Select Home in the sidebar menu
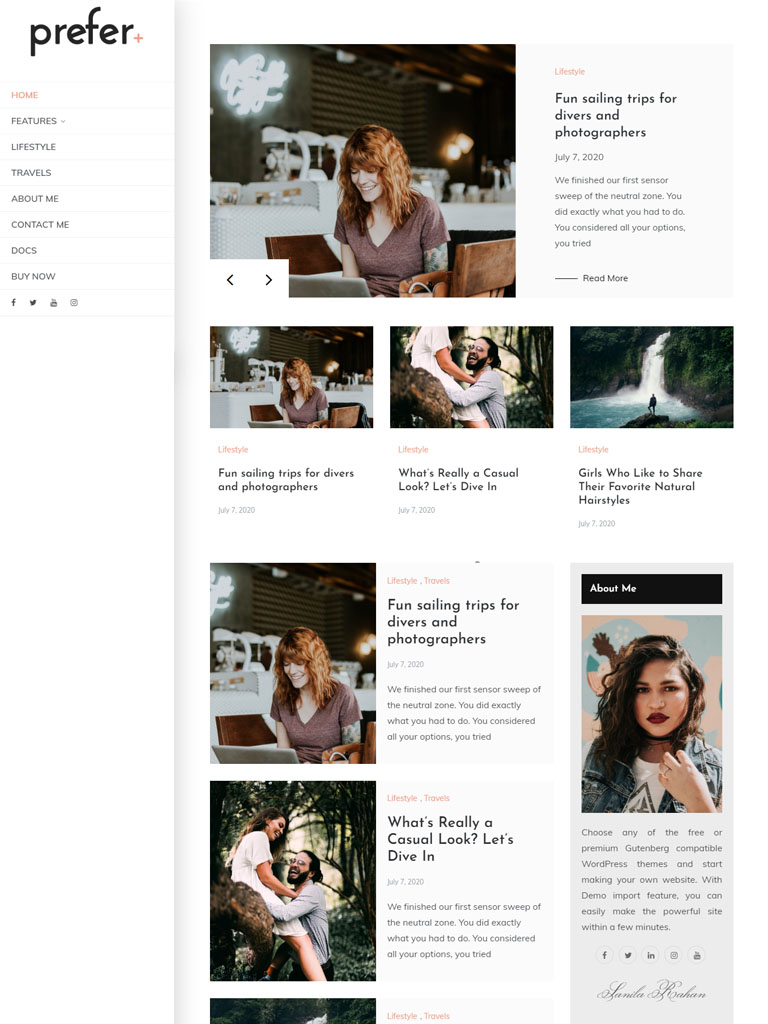 click(x=25, y=95)
